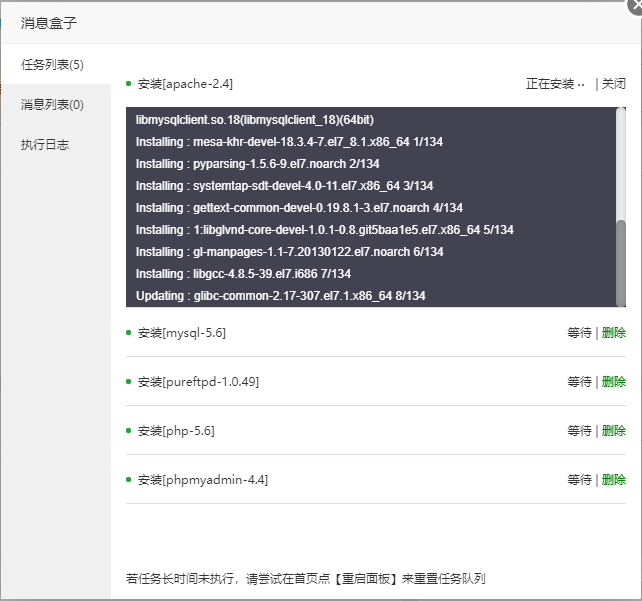Click 关闭 next to apache install

pos(613,84)
